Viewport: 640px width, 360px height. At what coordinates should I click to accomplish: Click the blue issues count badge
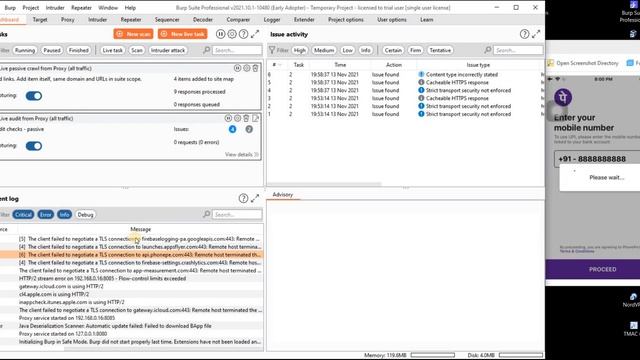pyautogui.click(x=232, y=129)
